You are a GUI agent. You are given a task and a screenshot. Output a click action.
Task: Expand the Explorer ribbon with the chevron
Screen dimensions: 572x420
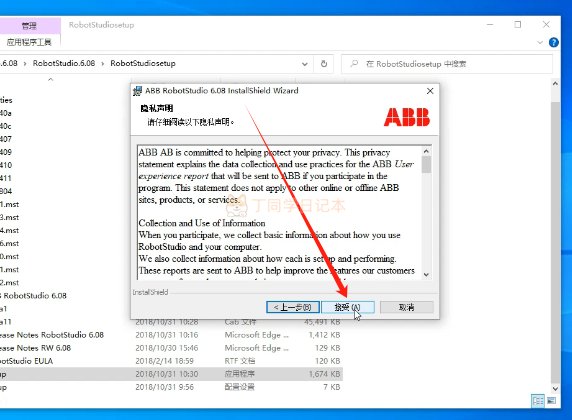coord(540,42)
